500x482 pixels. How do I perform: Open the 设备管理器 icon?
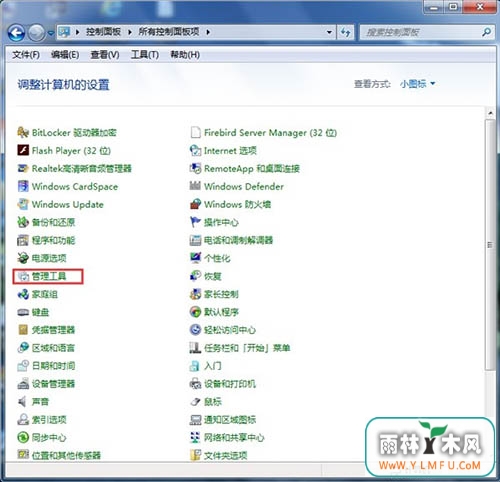pyautogui.click(x=23, y=384)
